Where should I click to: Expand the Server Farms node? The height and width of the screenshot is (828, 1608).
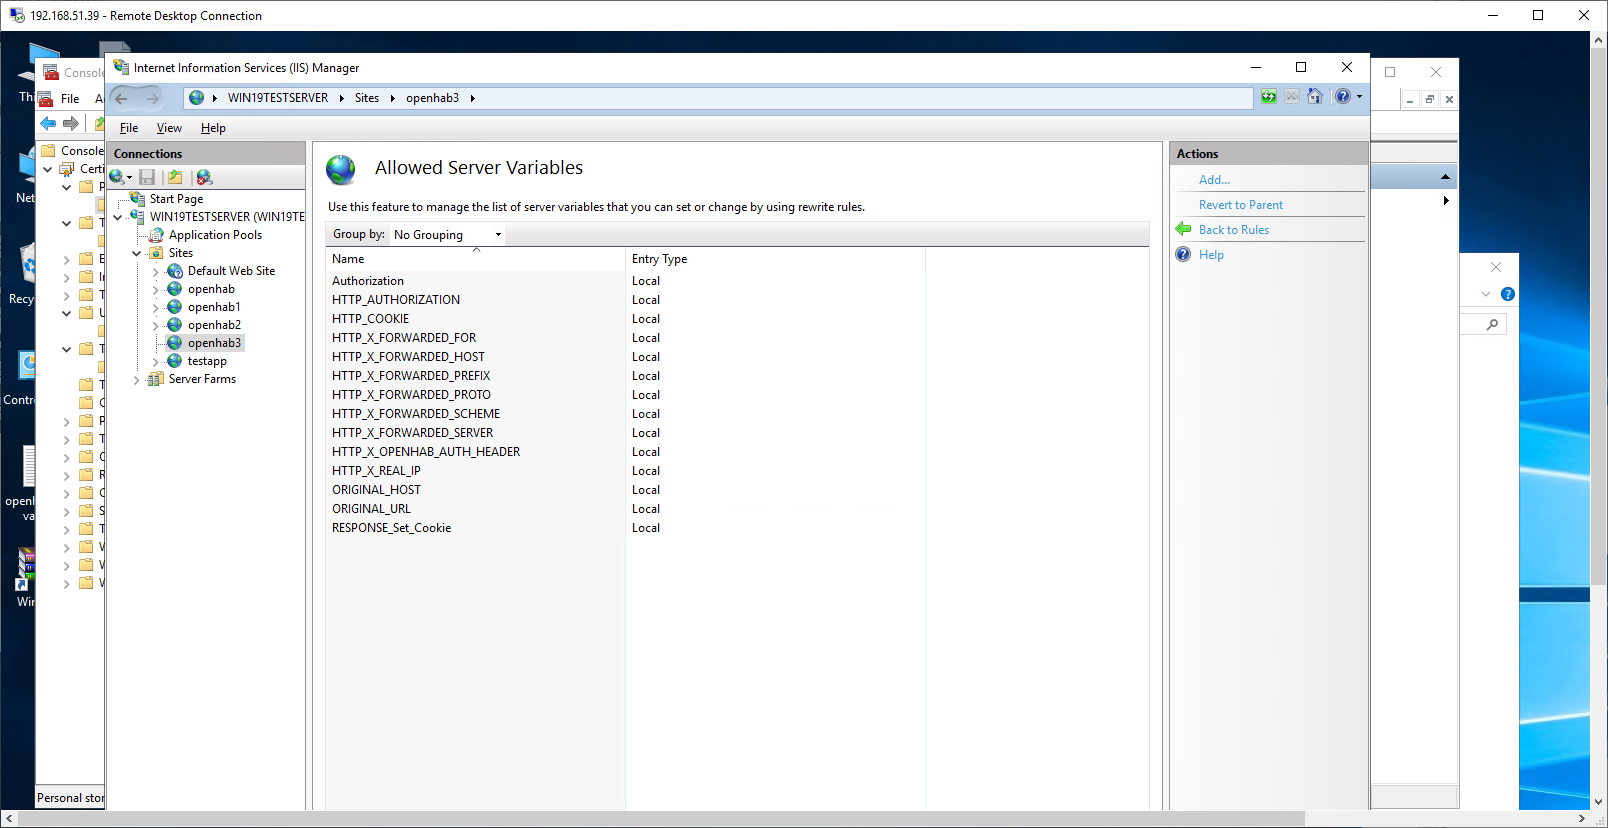(137, 380)
